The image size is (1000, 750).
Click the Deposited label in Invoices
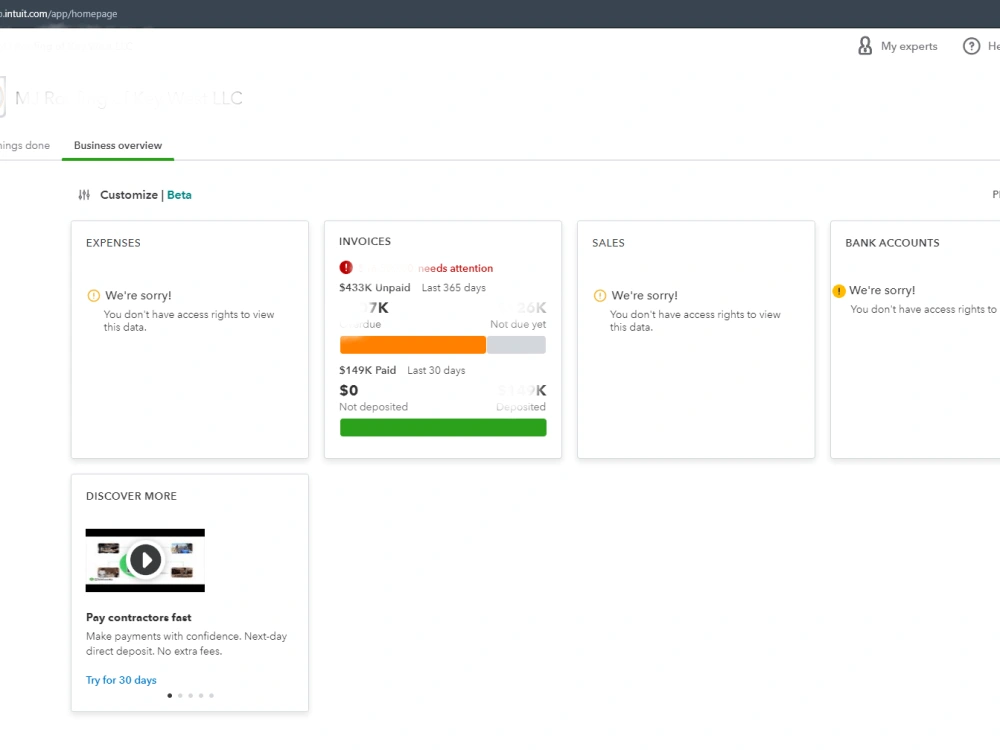point(521,407)
